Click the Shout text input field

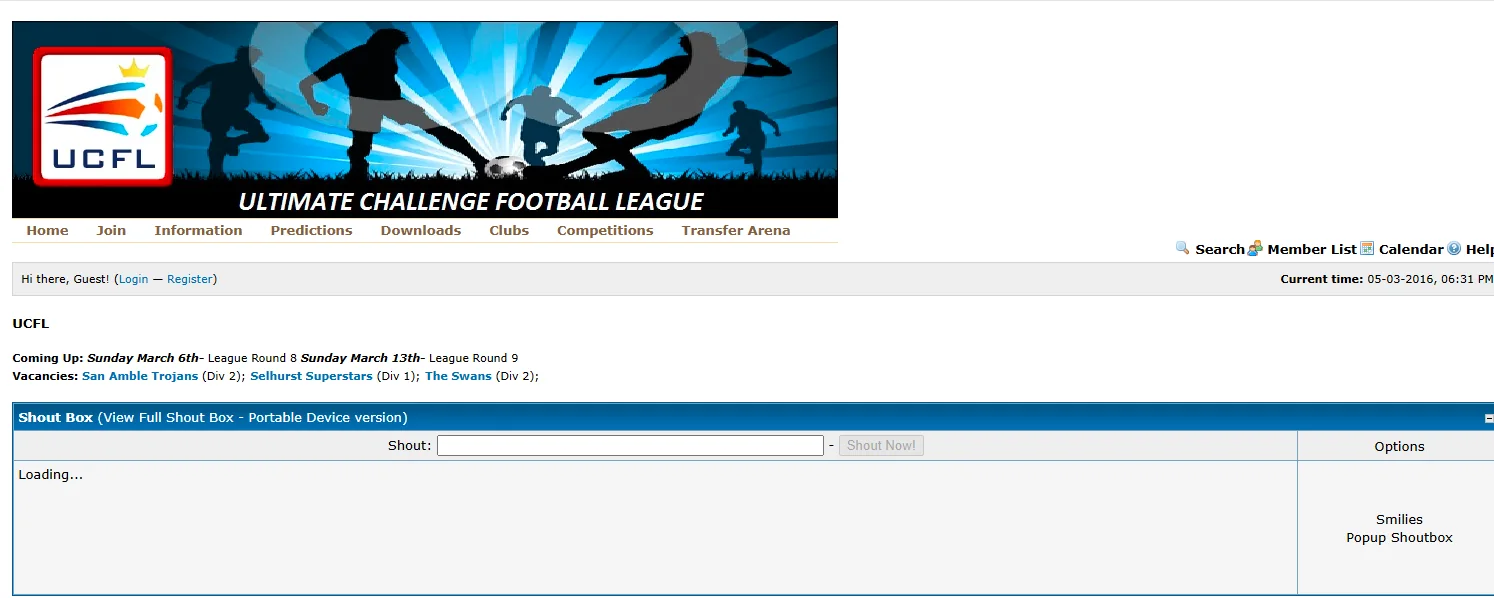[630, 445]
